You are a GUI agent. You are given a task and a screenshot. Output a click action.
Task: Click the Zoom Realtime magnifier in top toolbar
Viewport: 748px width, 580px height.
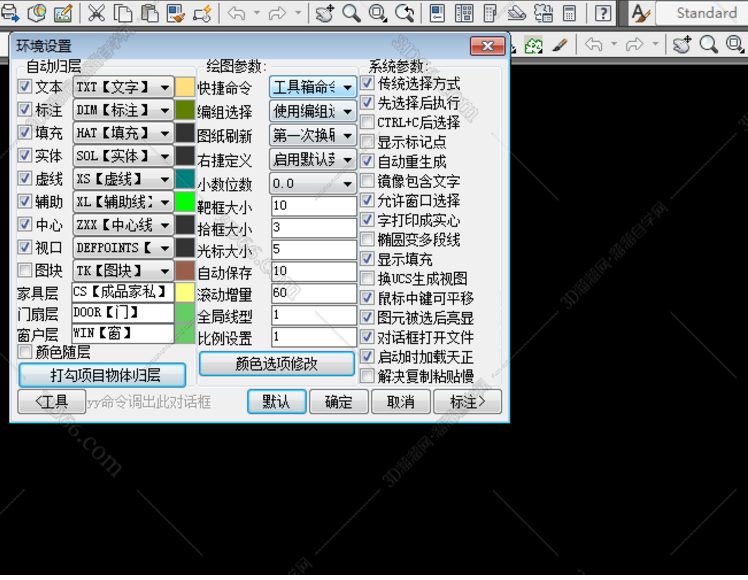tap(351, 13)
